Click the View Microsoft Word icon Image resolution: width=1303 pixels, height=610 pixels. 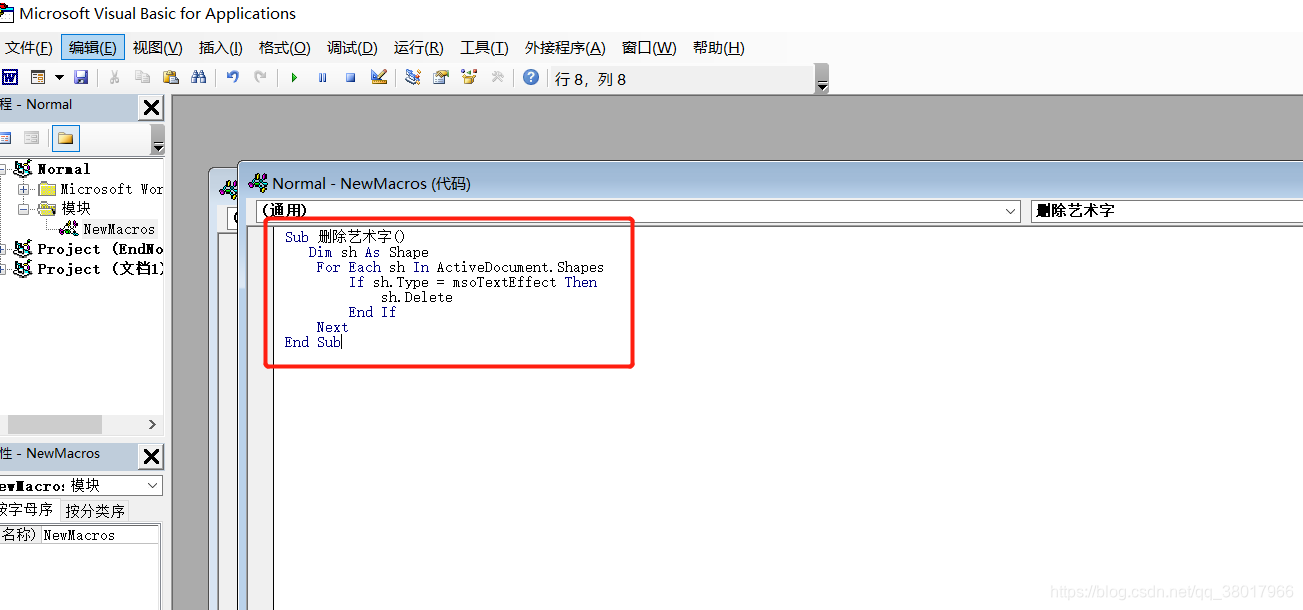(10, 77)
